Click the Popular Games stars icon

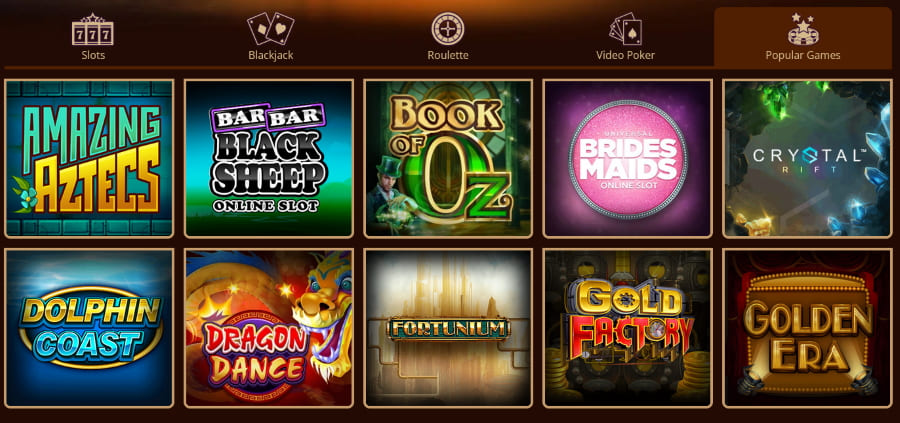click(803, 29)
